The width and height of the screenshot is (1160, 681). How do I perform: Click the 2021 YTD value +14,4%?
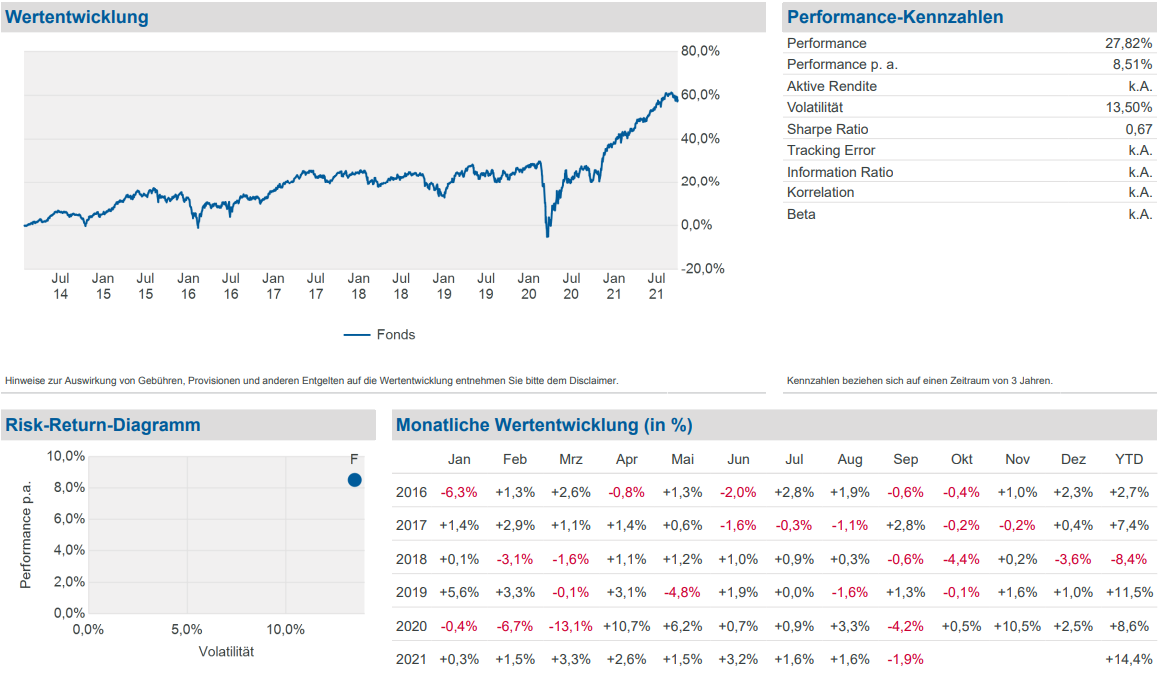[1129, 659]
